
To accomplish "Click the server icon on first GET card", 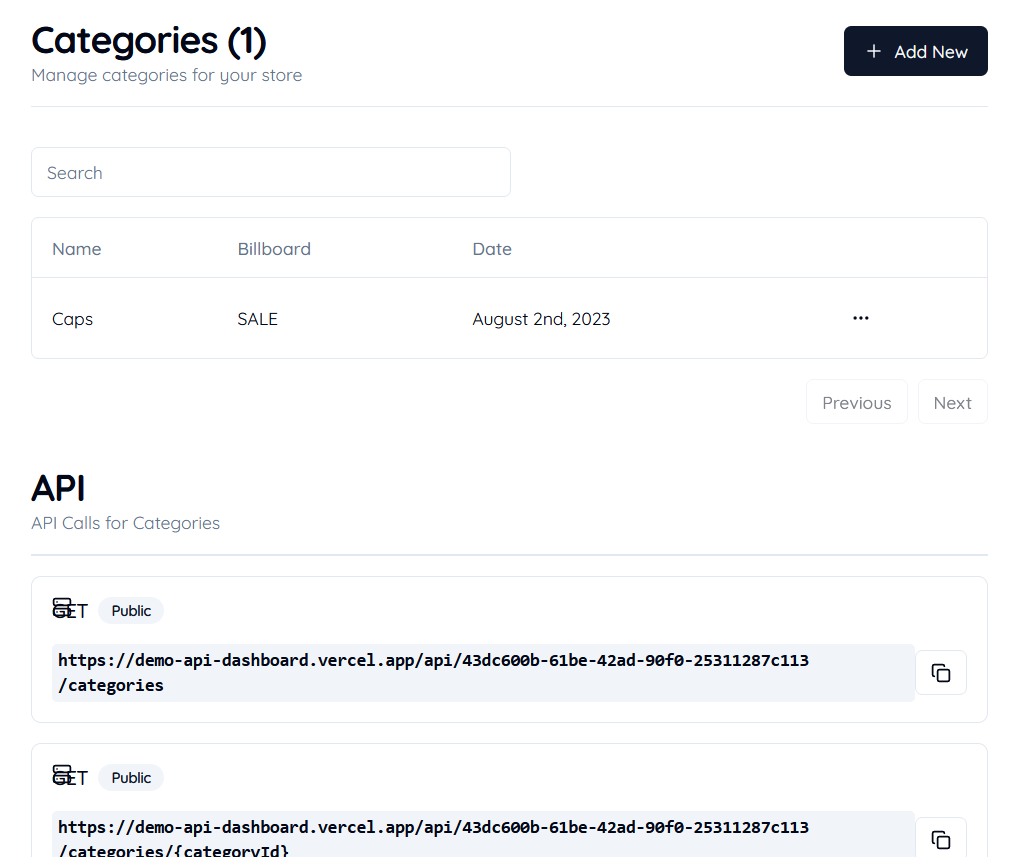I will pyautogui.click(x=62, y=608).
